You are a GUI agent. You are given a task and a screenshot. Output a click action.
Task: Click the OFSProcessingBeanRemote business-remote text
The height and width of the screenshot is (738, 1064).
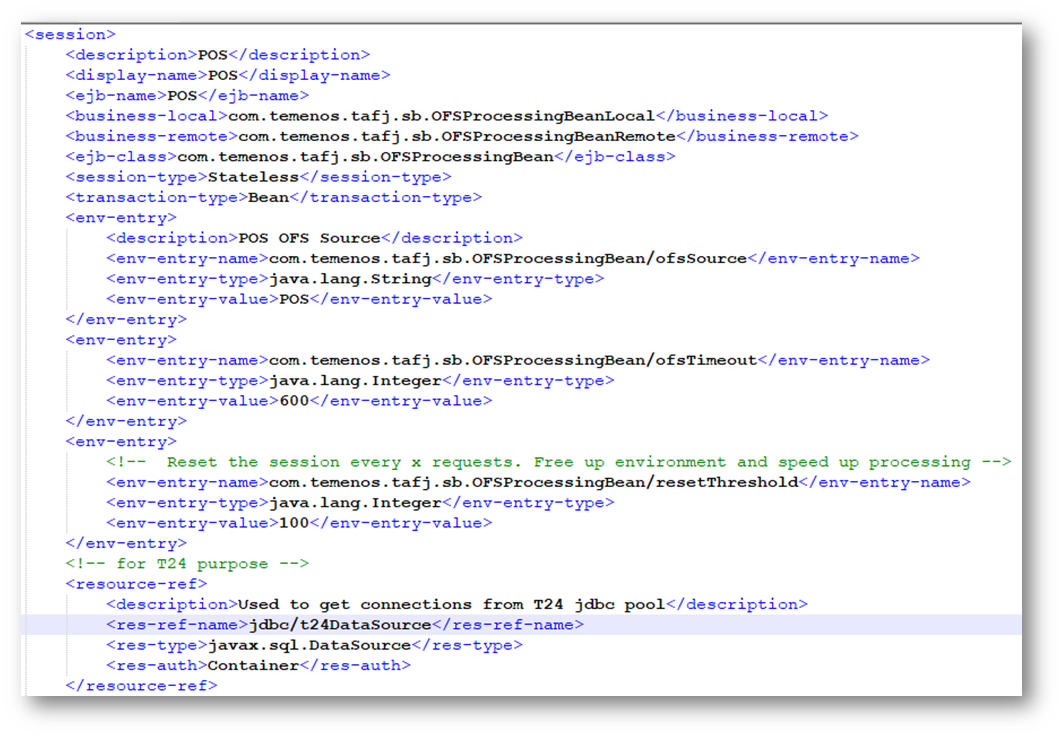click(456, 136)
